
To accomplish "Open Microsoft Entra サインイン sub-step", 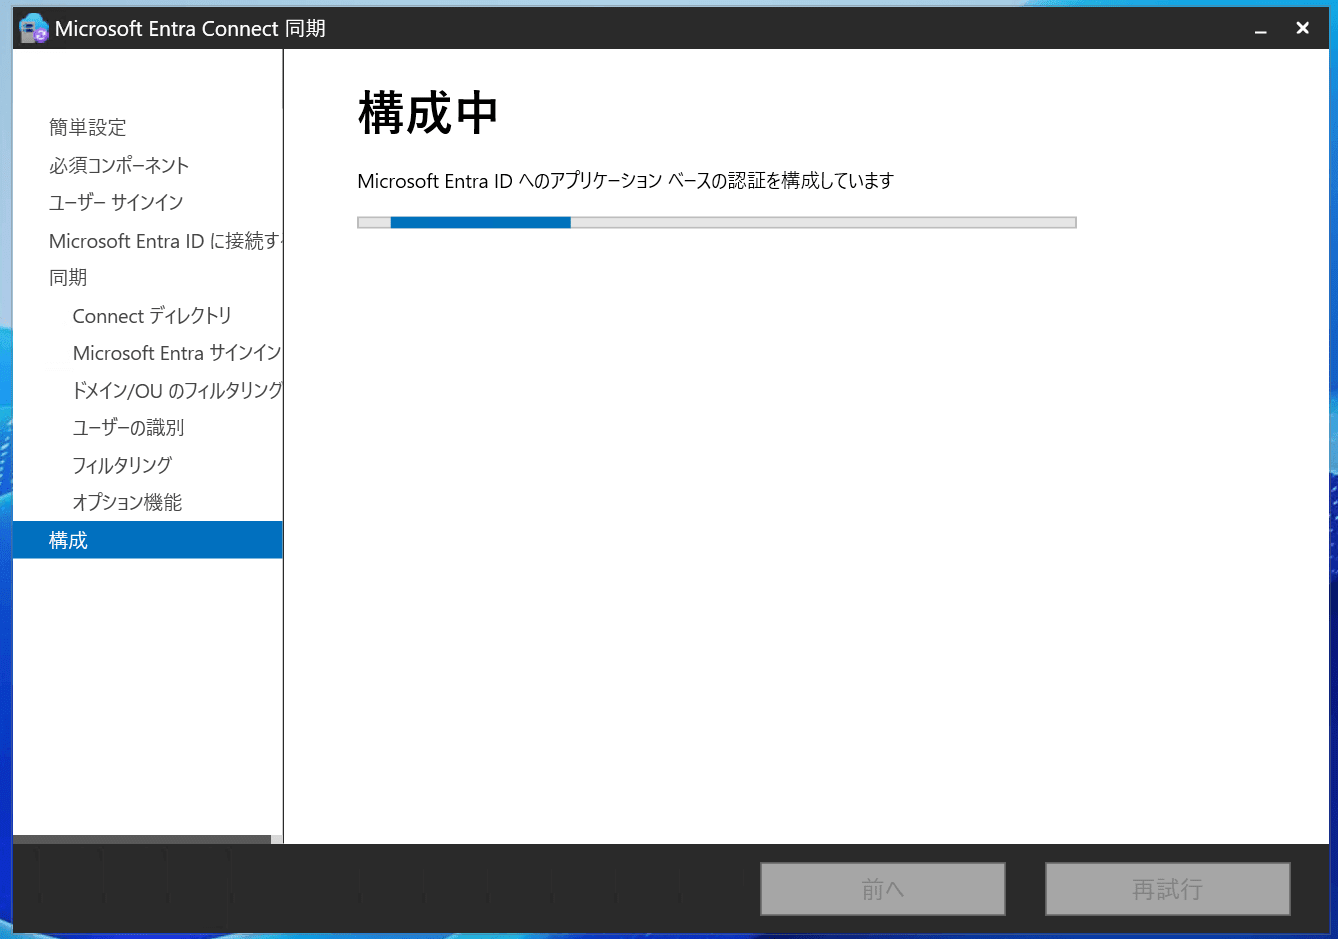I will pyautogui.click(x=177, y=352).
